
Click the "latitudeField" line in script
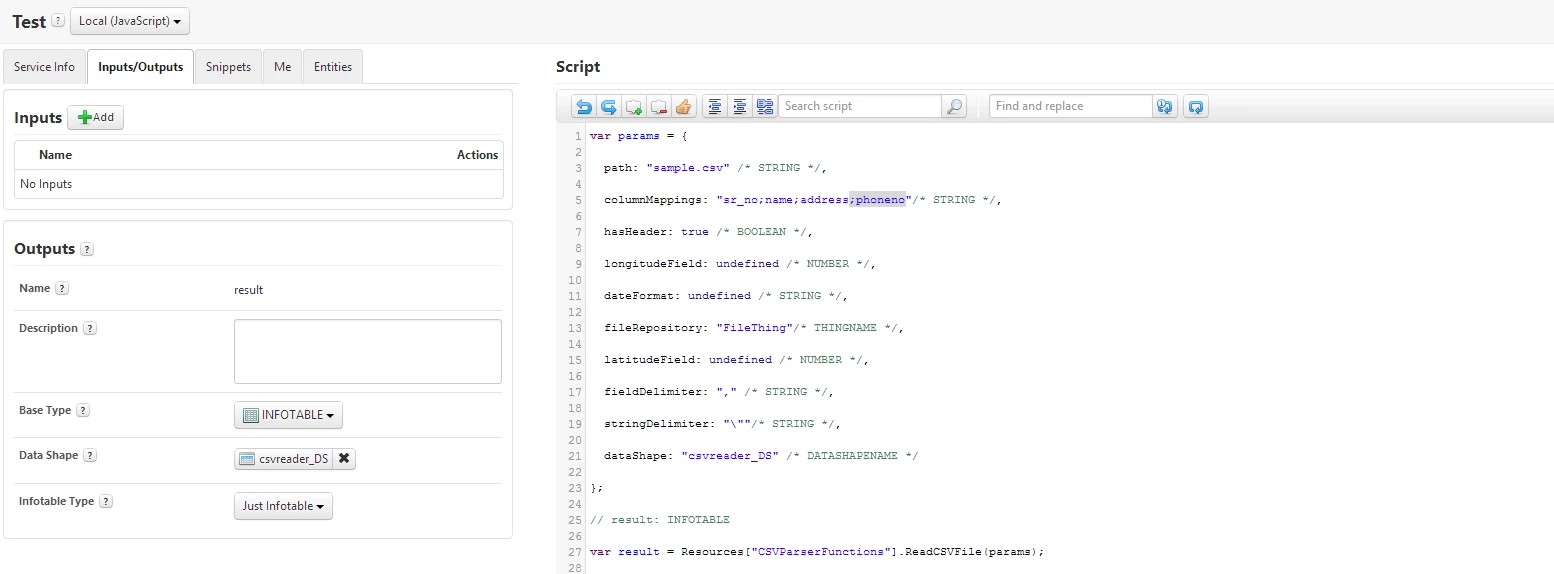coord(736,360)
